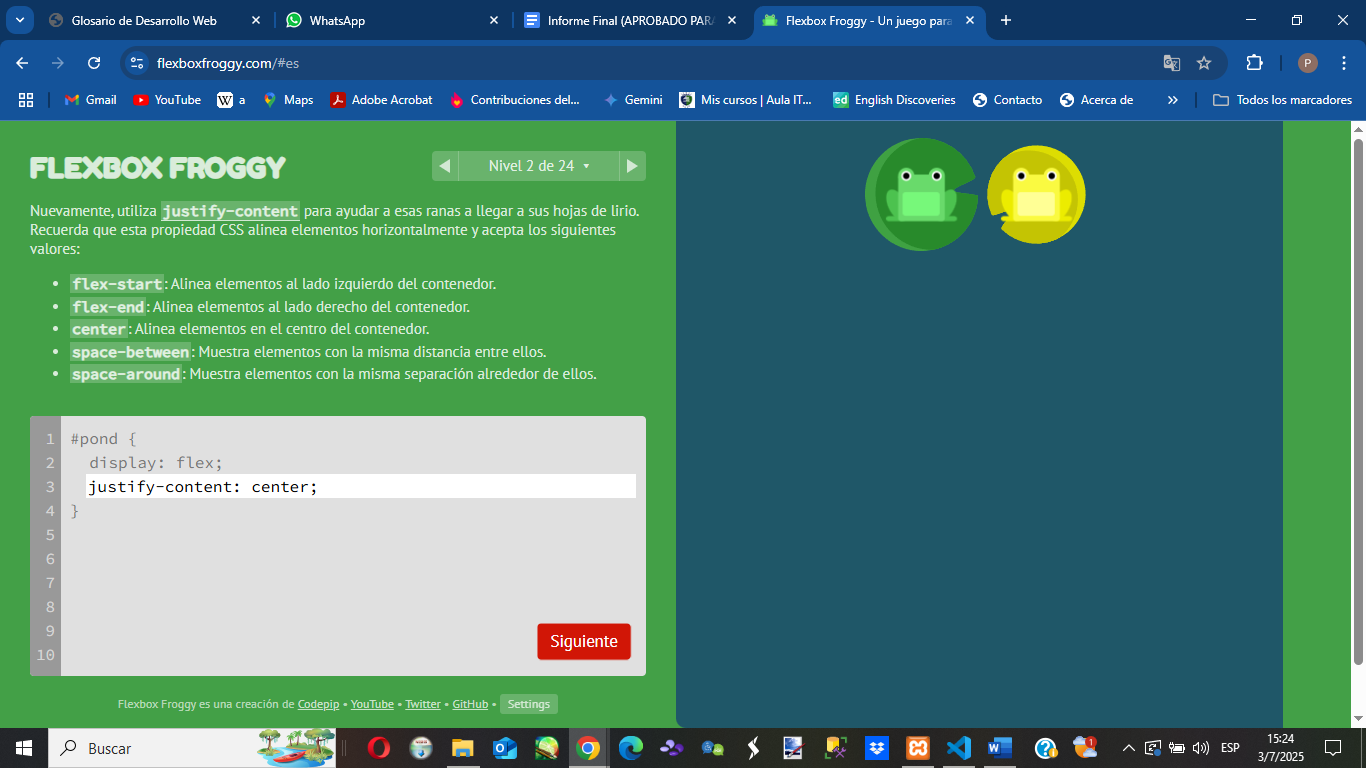This screenshot has width=1366, height=768.
Task: Open the tab search dropdown
Action: (x=18, y=20)
